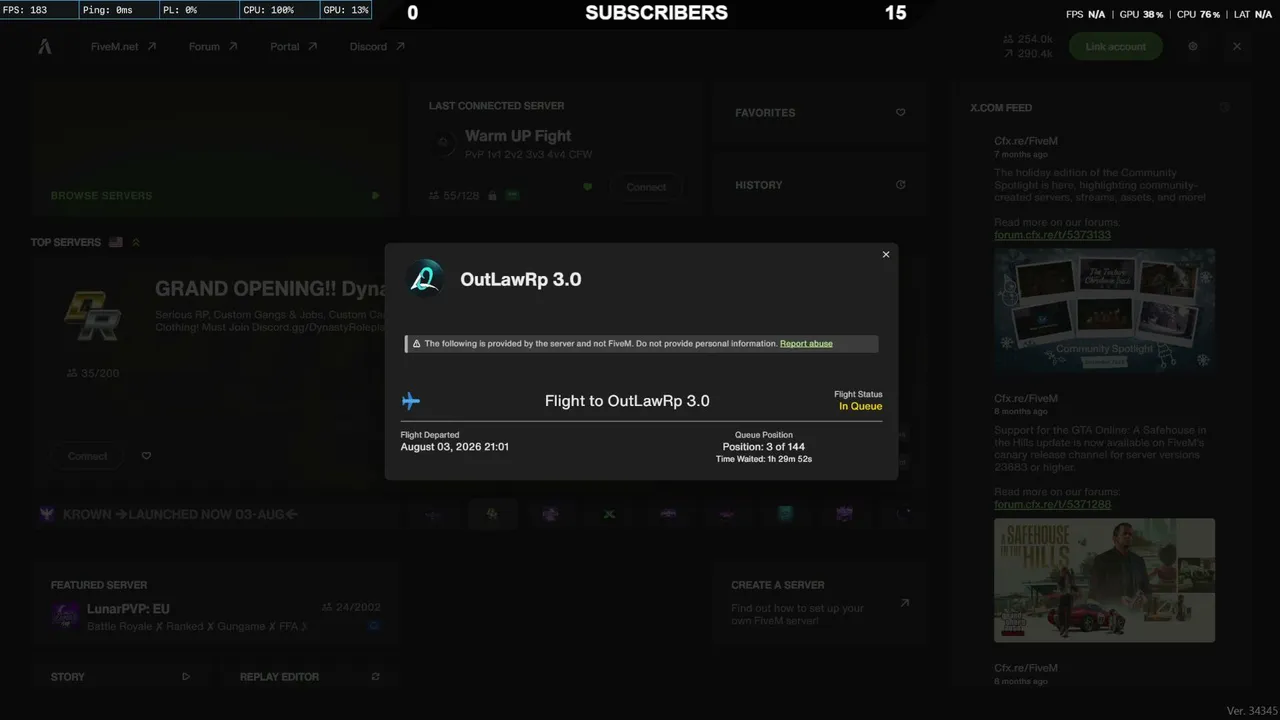The height and width of the screenshot is (720, 1280).
Task: Click the warning triangle icon in the notice
Action: pyautogui.click(x=416, y=344)
